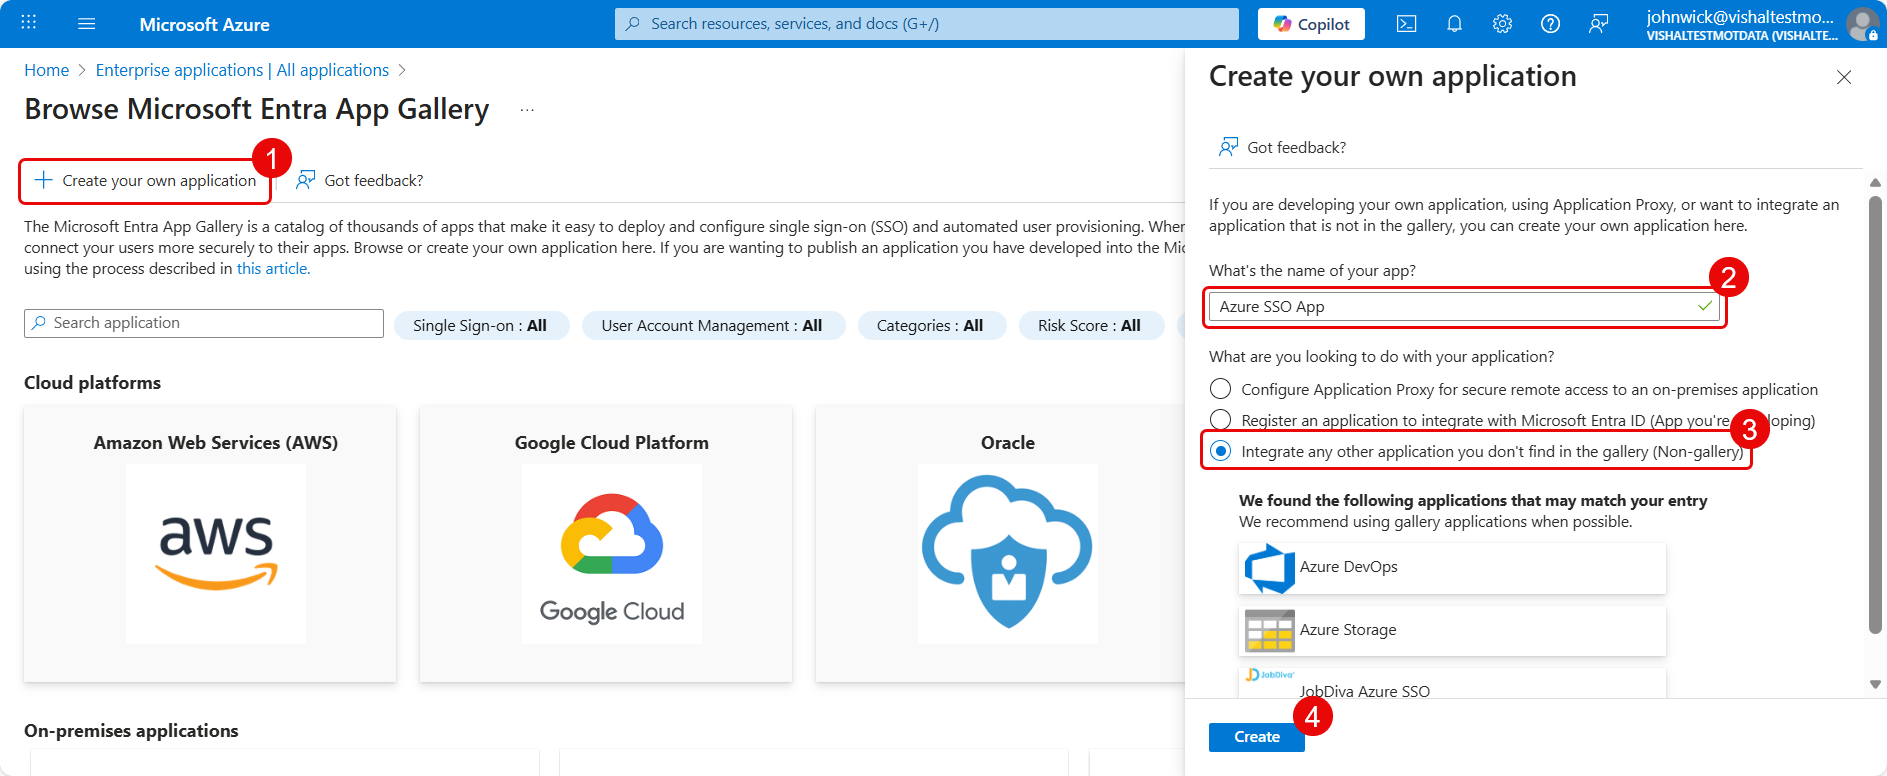The width and height of the screenshot is (1887, 776).
Task: Go to Home breadcrumb
Action: point(46,70)
